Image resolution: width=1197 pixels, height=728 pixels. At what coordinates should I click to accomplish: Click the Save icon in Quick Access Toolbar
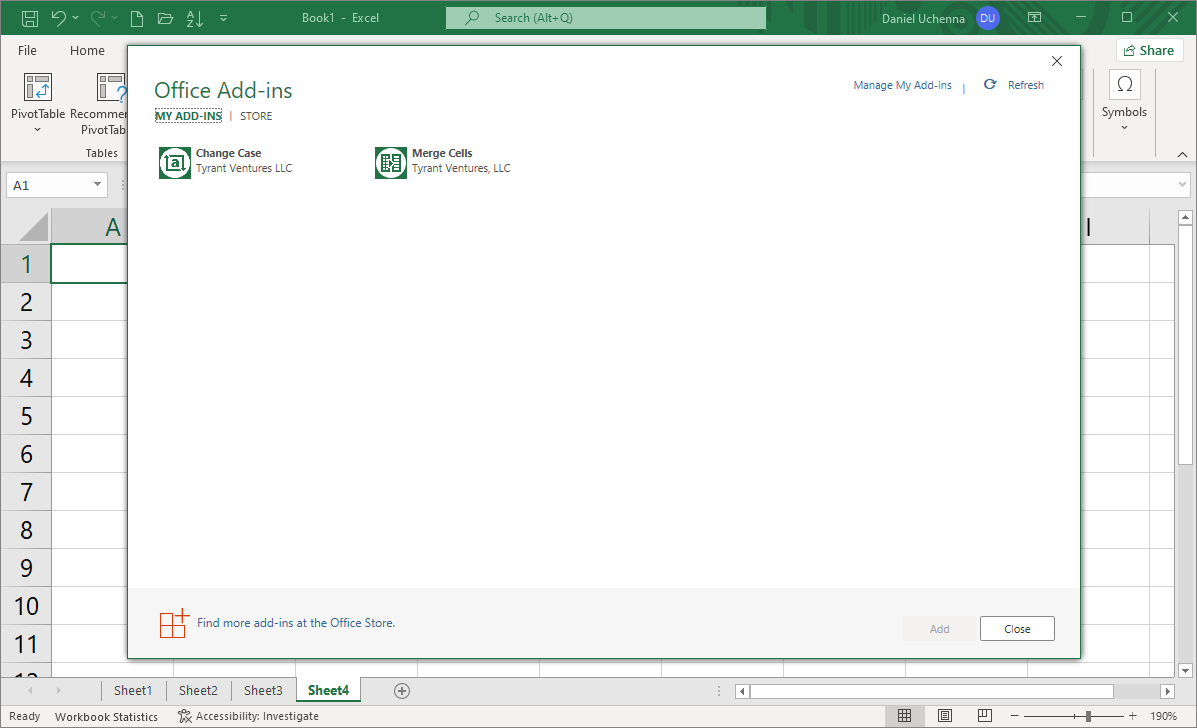point(30,18)
